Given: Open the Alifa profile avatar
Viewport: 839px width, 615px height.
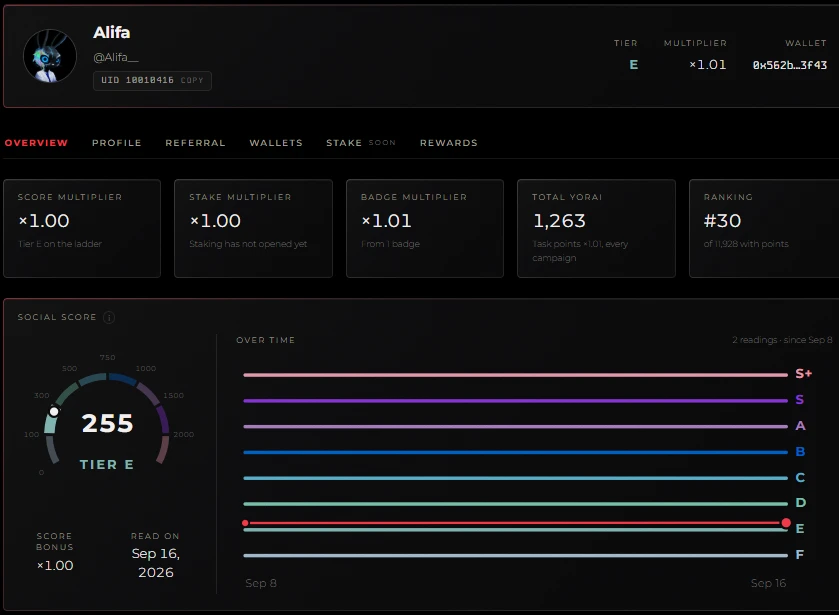Looking at the screenshot, I should 50,56.
